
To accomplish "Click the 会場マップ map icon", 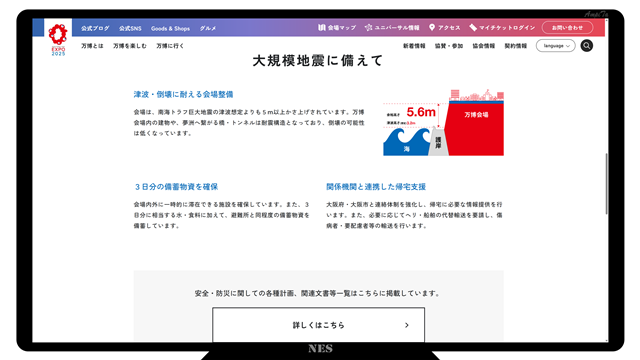I will [322, 27].
